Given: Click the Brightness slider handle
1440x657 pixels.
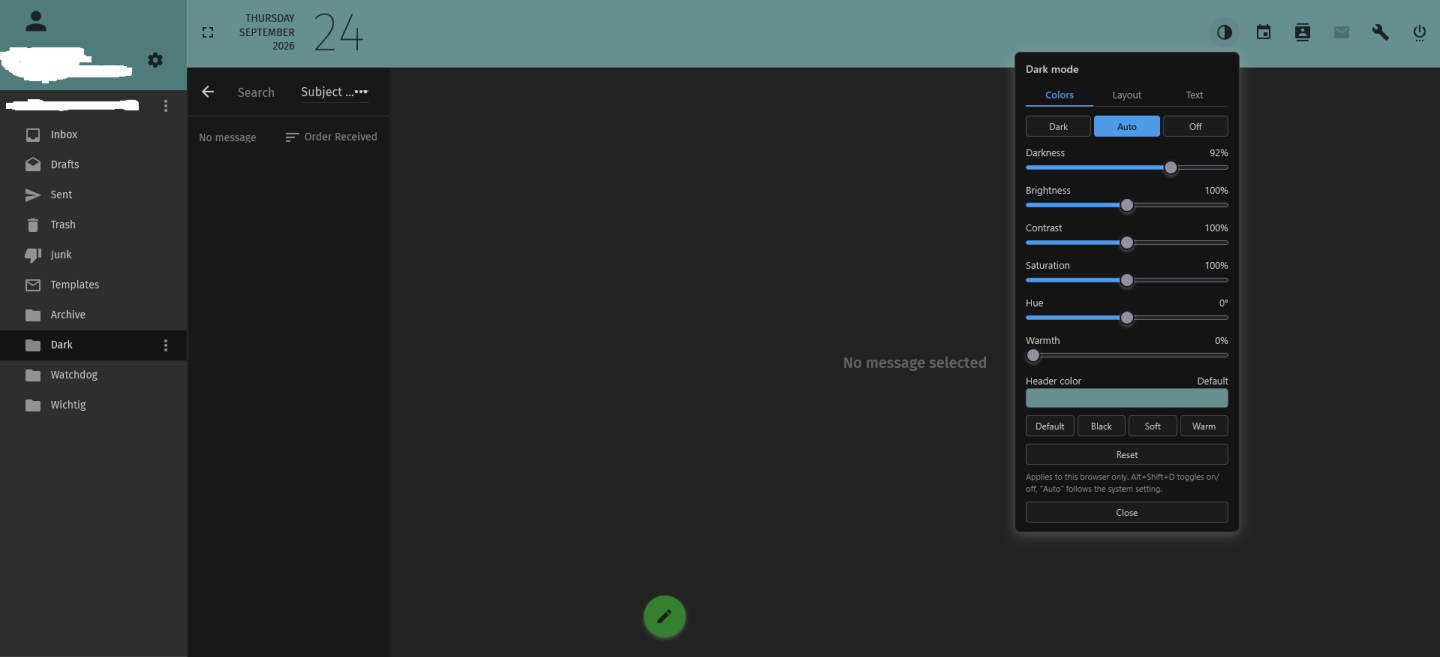Looking at the screenshot, I should point(1127,205).
